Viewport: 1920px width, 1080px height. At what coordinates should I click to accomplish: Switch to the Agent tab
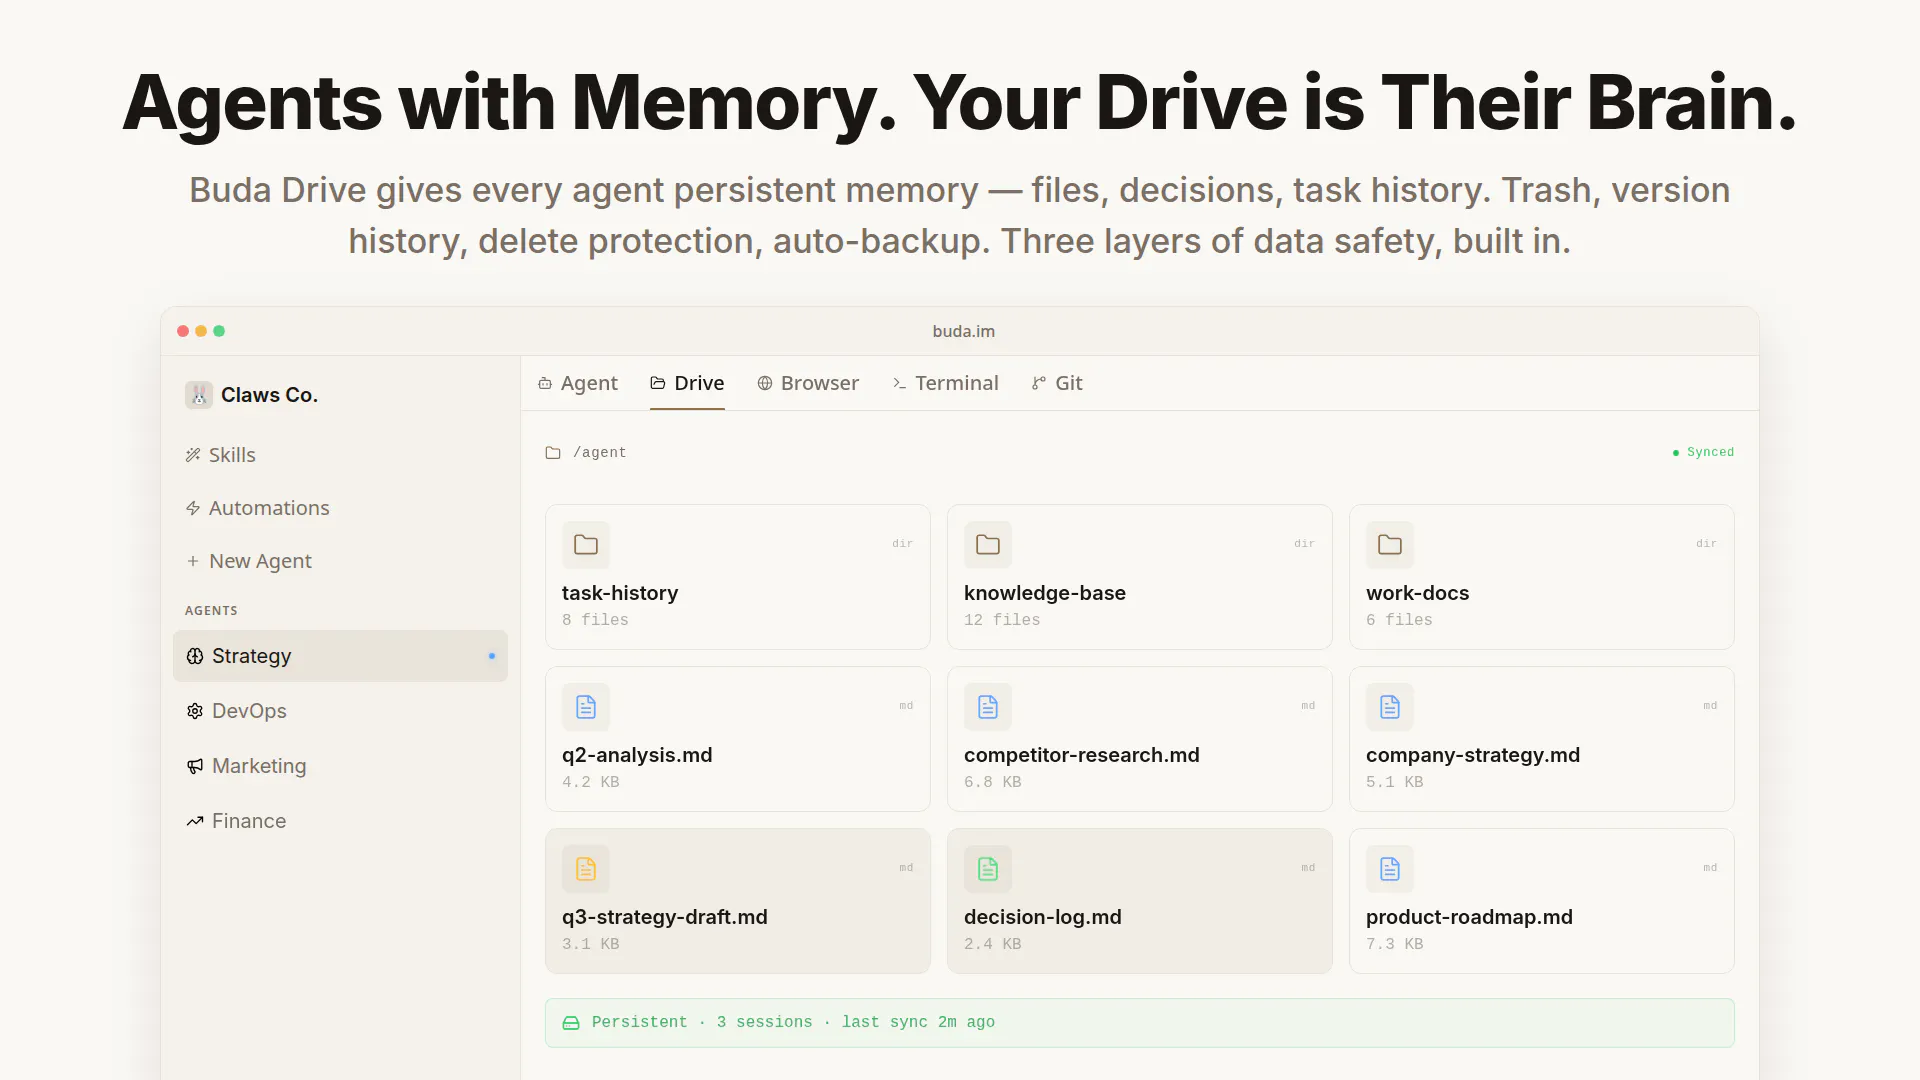[578, 383]
